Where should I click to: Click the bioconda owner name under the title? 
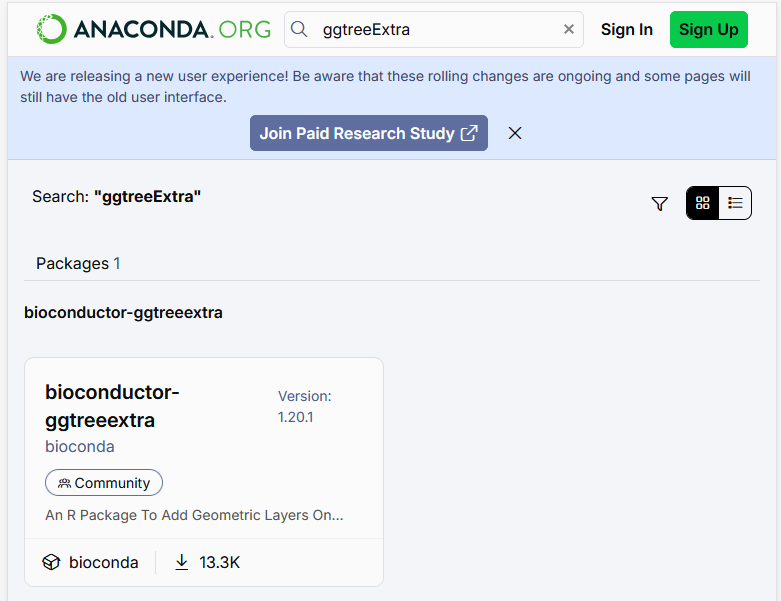pos(80,446)
